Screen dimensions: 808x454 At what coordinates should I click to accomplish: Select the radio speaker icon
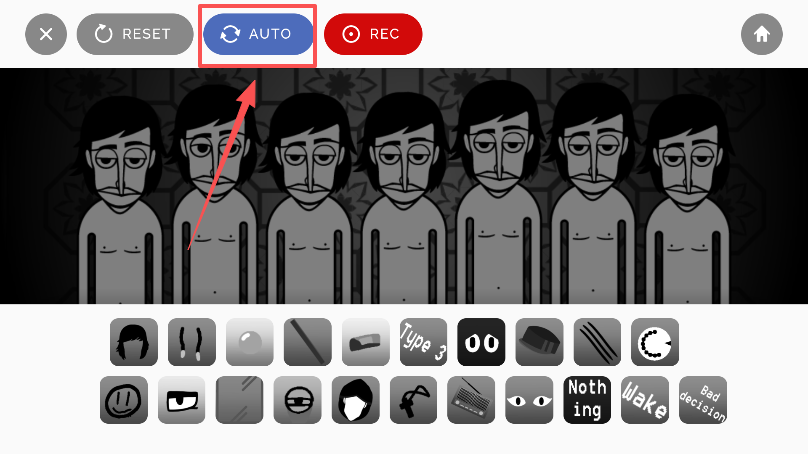click(471, 400)
